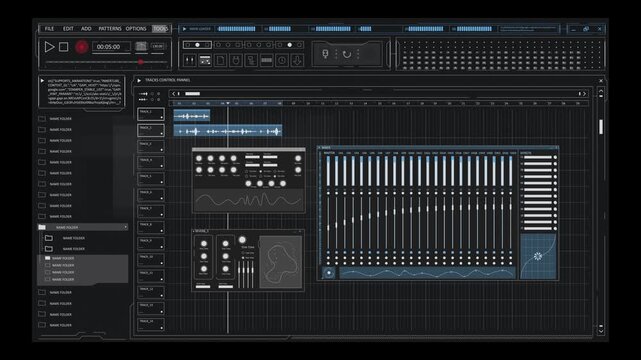This screenshot has width=641, height=360.
Task: Toggle the small dot on TRACK_1 header
Action: click(x=161, y=118)
